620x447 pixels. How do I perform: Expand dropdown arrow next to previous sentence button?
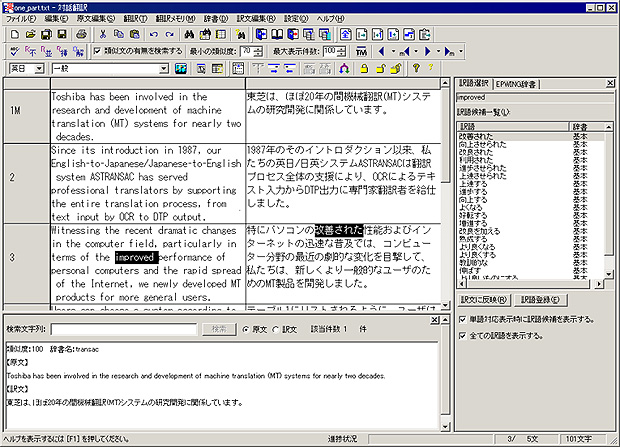click(393, 51)
